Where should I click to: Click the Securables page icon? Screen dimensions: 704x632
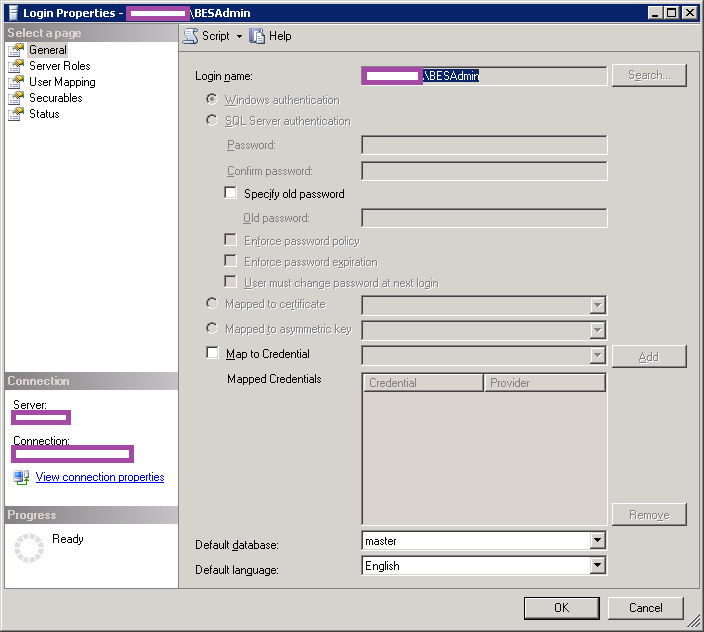pyautogui.click(x=16, y=98)
